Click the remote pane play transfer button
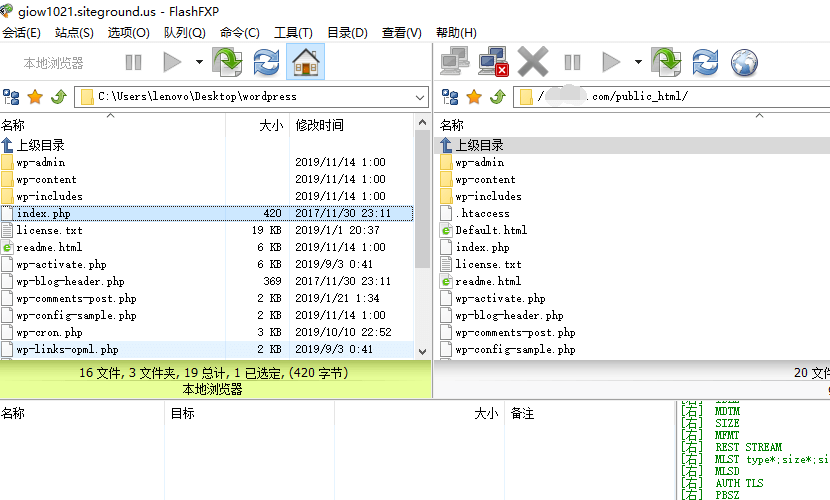This screenshot has height=500, width=830. click(611, 62)
